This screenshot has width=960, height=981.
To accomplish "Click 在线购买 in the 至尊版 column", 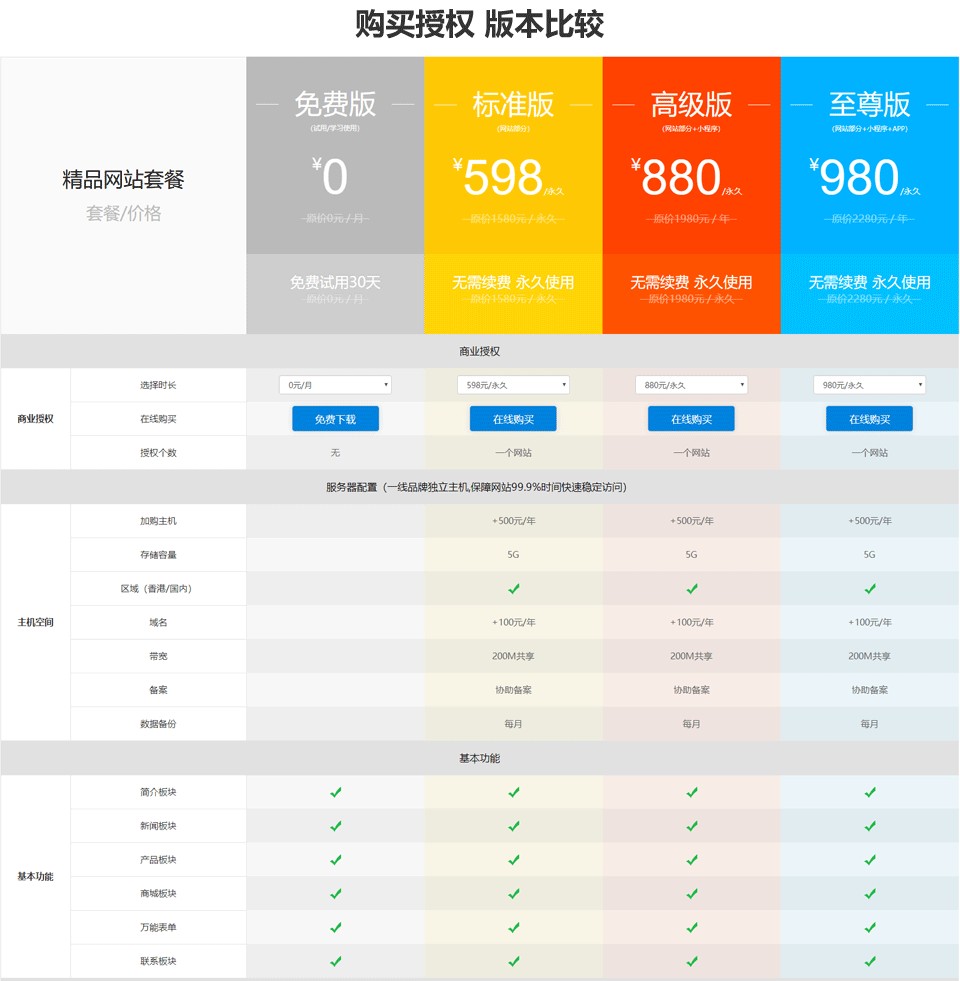I will [x=869, y=419].
